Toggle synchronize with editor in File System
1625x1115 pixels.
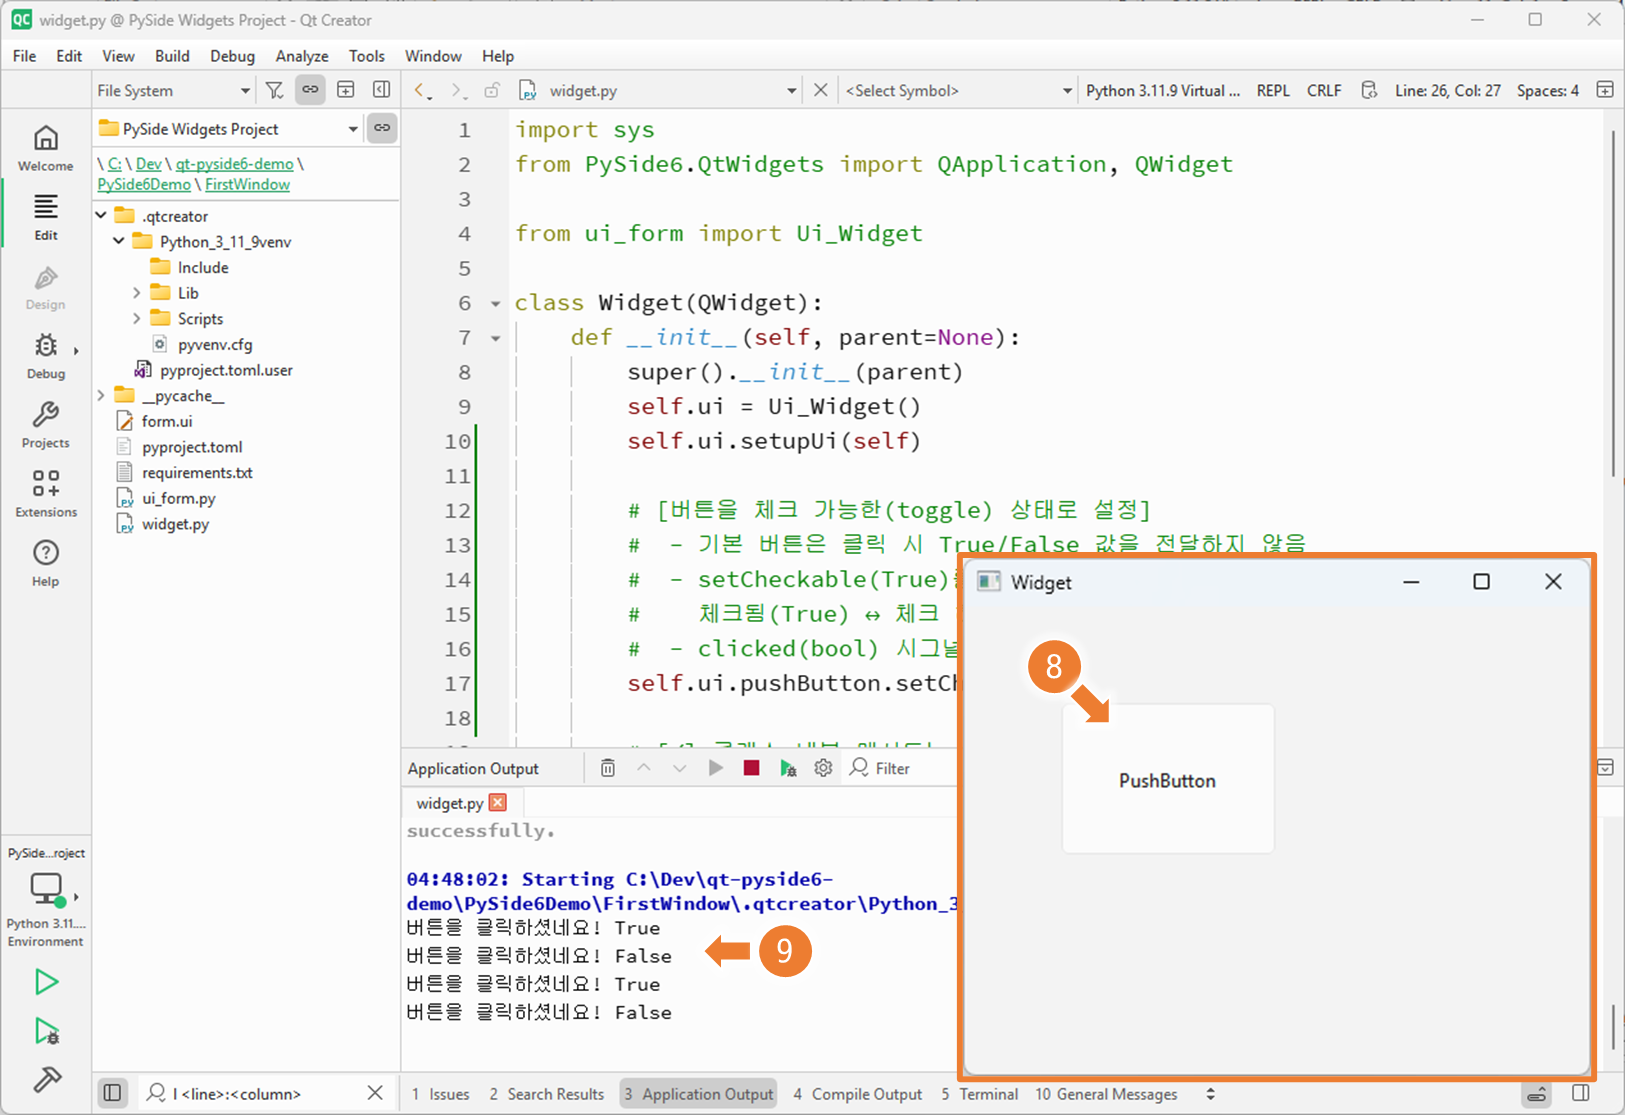pos(310,90)
